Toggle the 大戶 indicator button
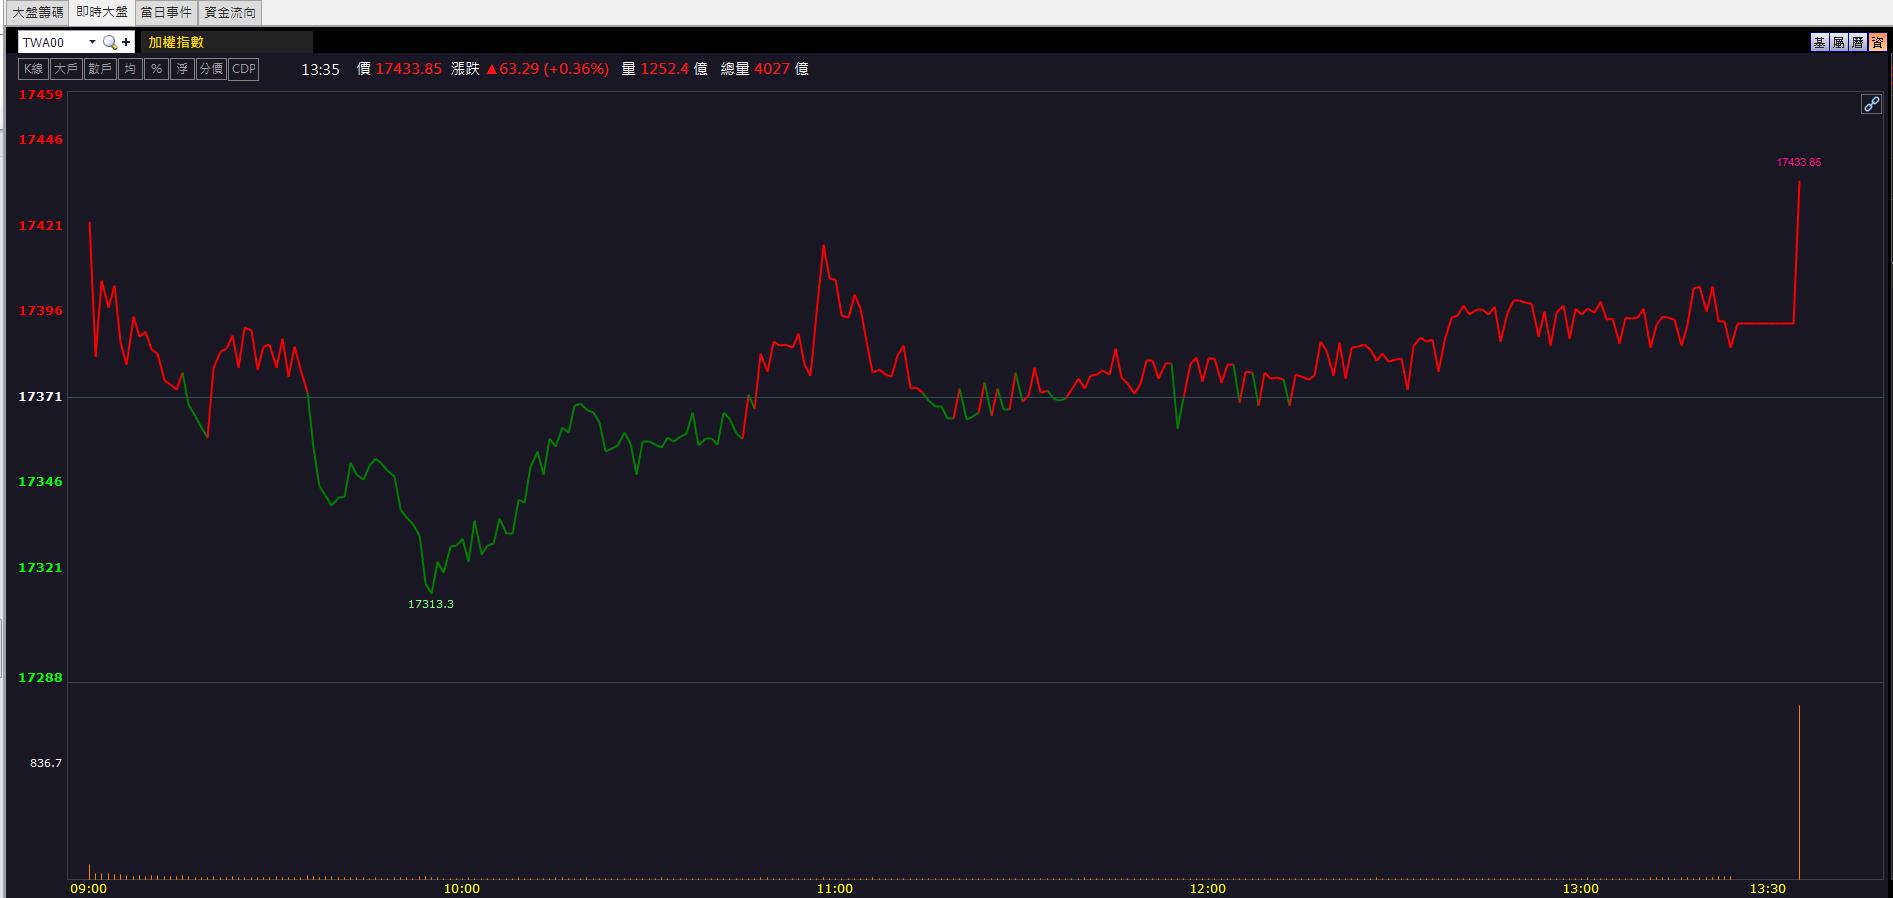 pyautogui.click(x=66, y=69)
